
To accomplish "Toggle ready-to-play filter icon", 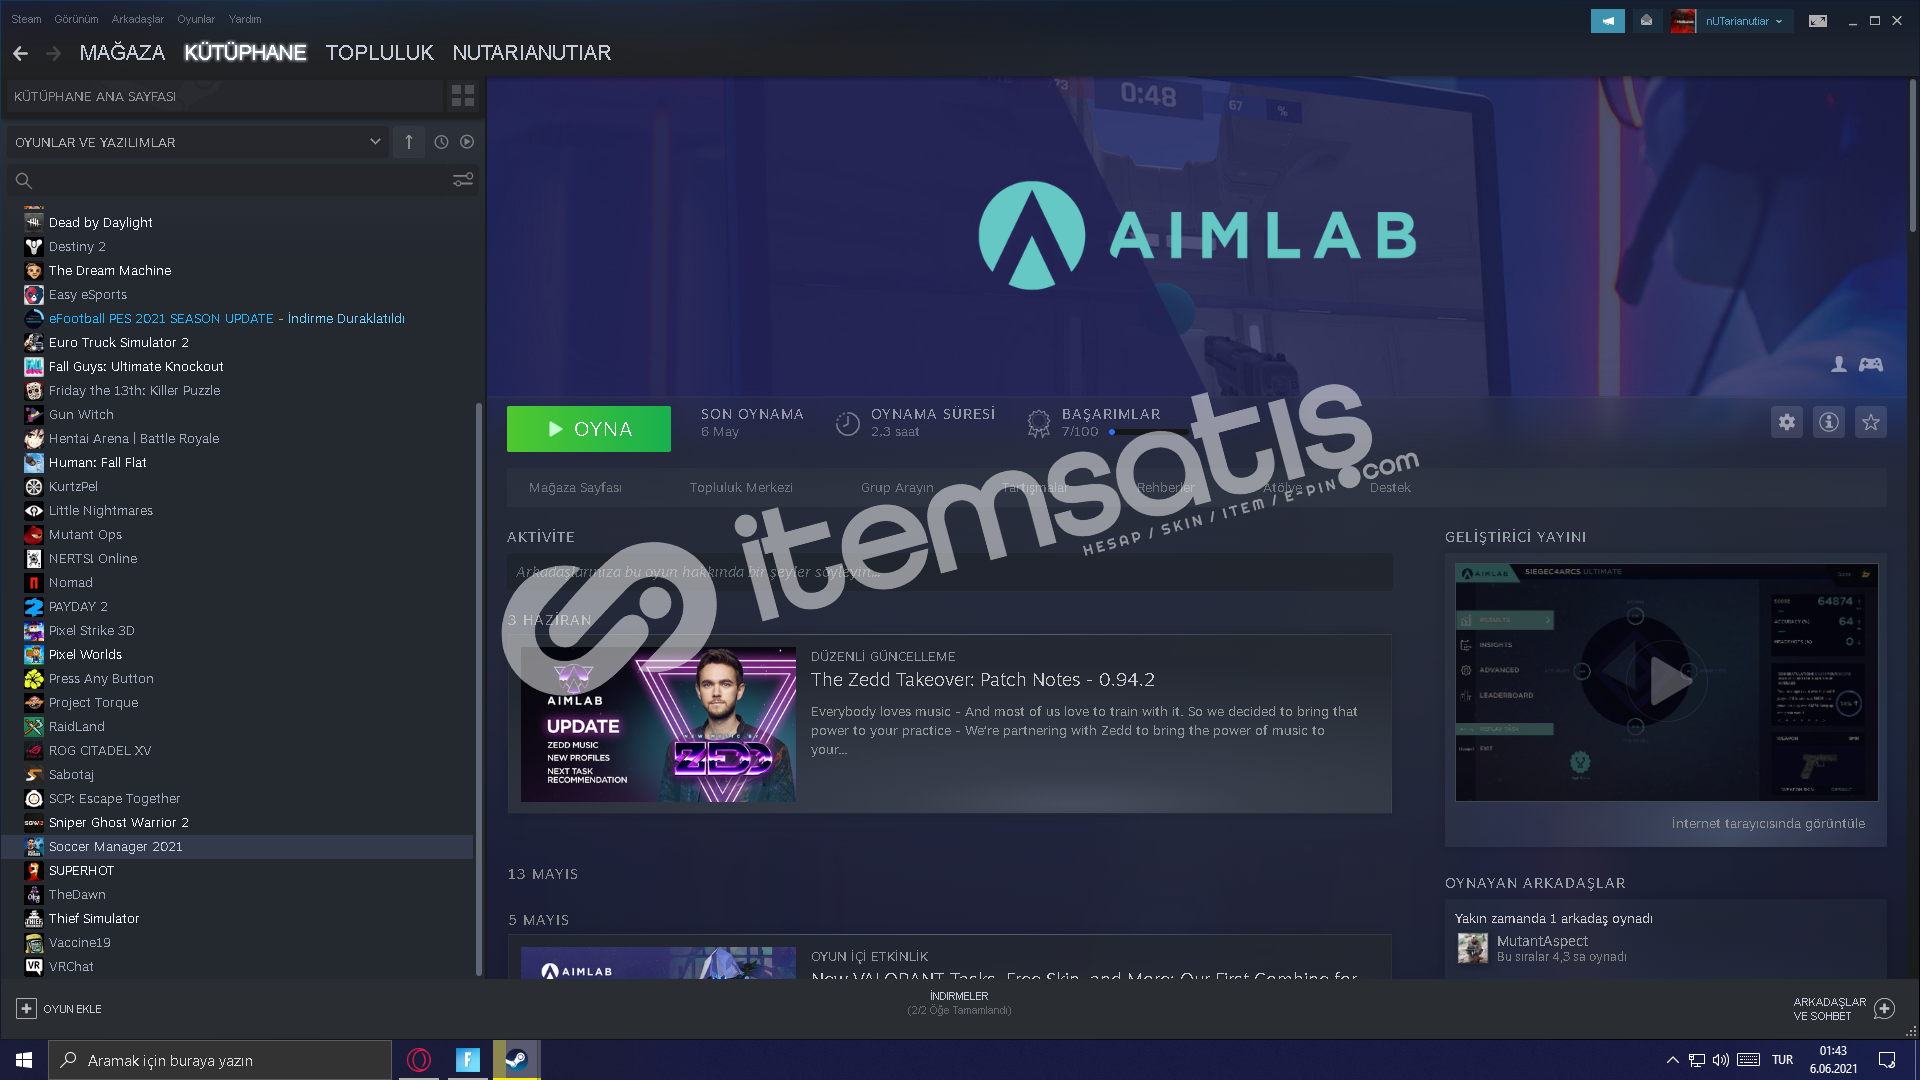I will tap(467, 142).
